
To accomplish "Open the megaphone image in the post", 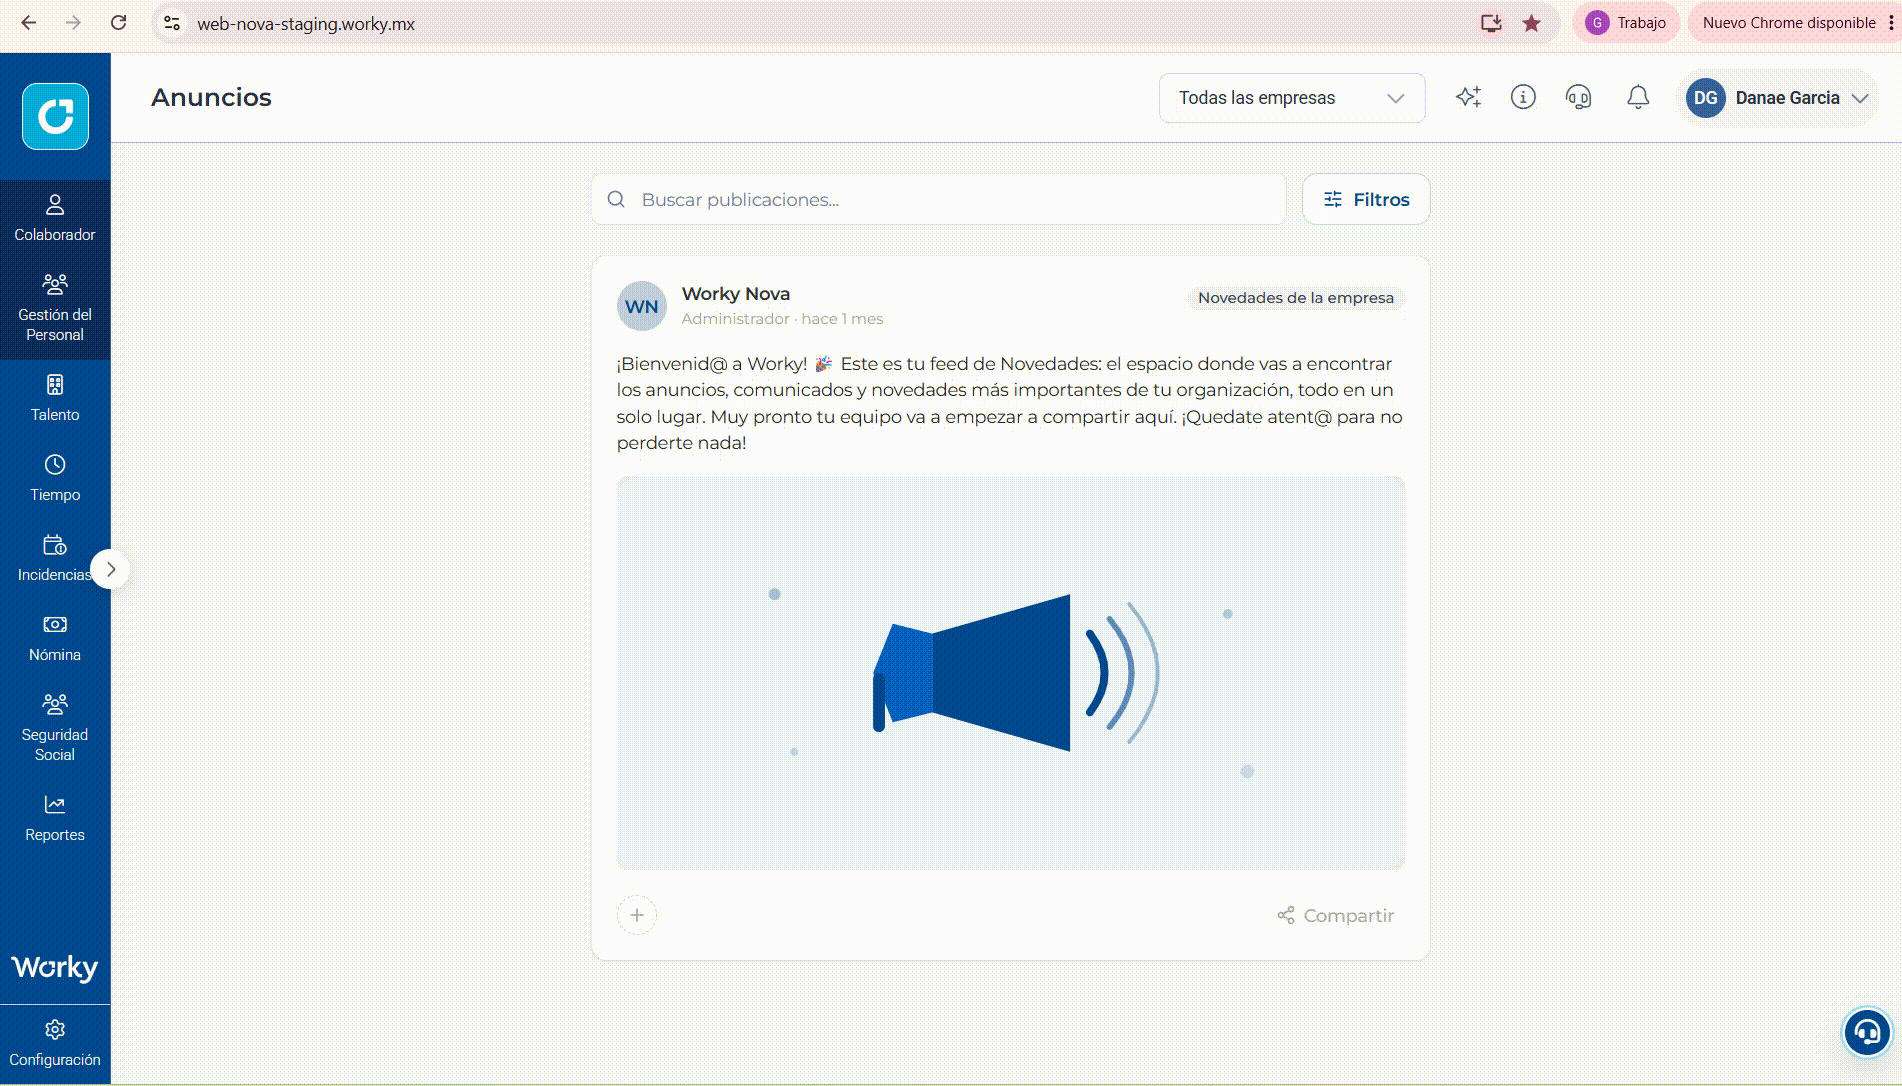I will (x=1011, y=673).
